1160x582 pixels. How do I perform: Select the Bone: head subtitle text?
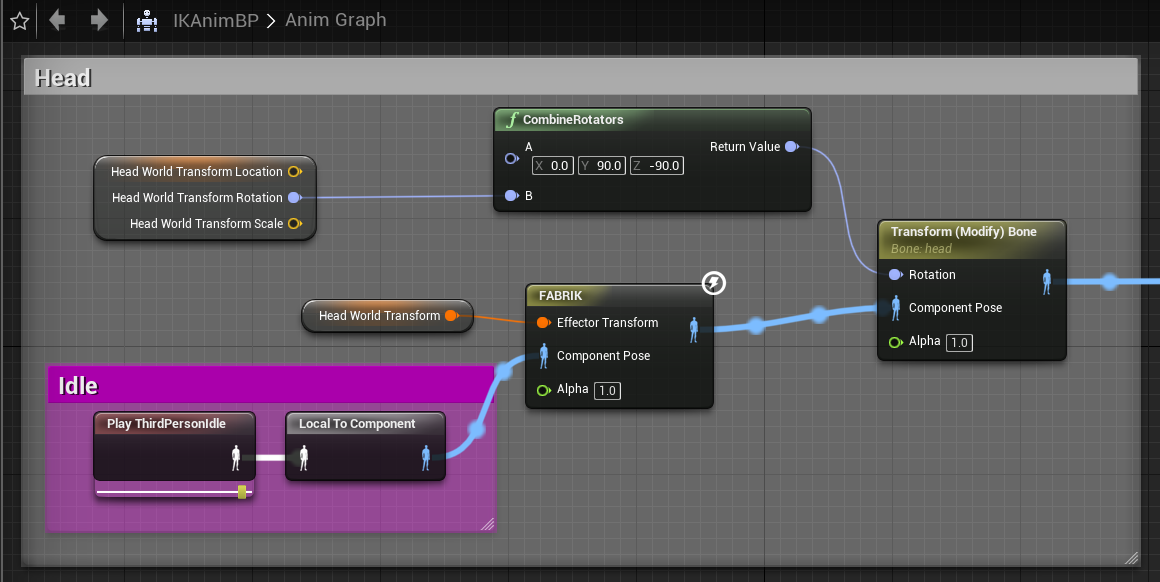921,249
